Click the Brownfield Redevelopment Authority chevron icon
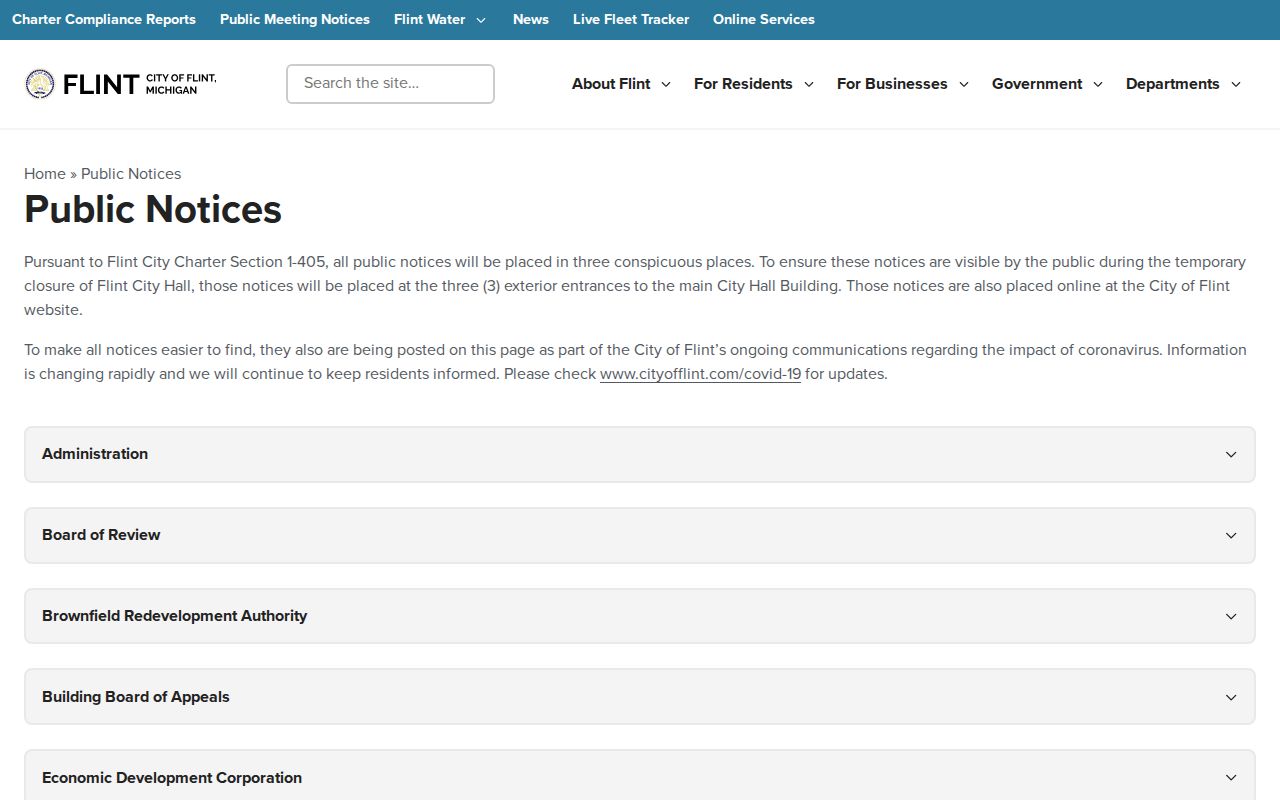Viewport: 1280px width, 800px height. point(1231,616)
